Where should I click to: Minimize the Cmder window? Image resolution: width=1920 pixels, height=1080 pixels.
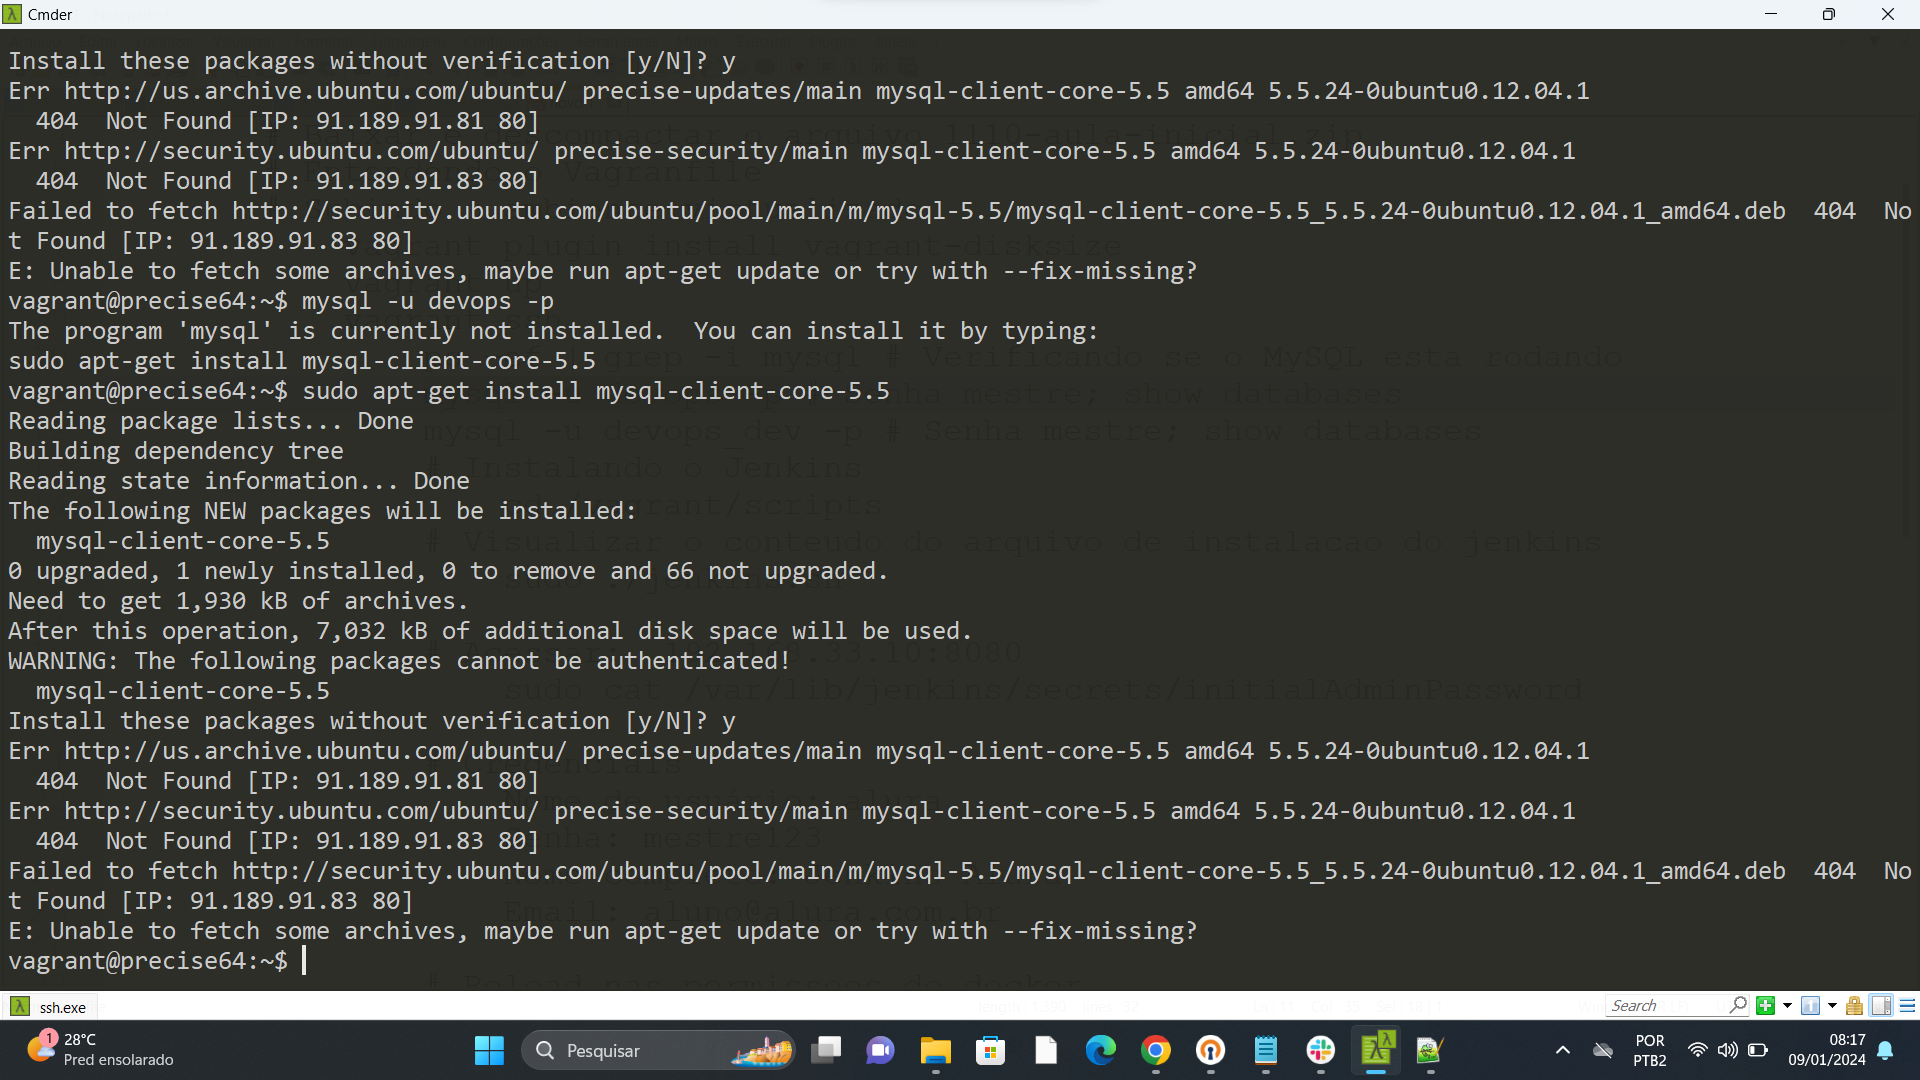[x=1771, y=14]
